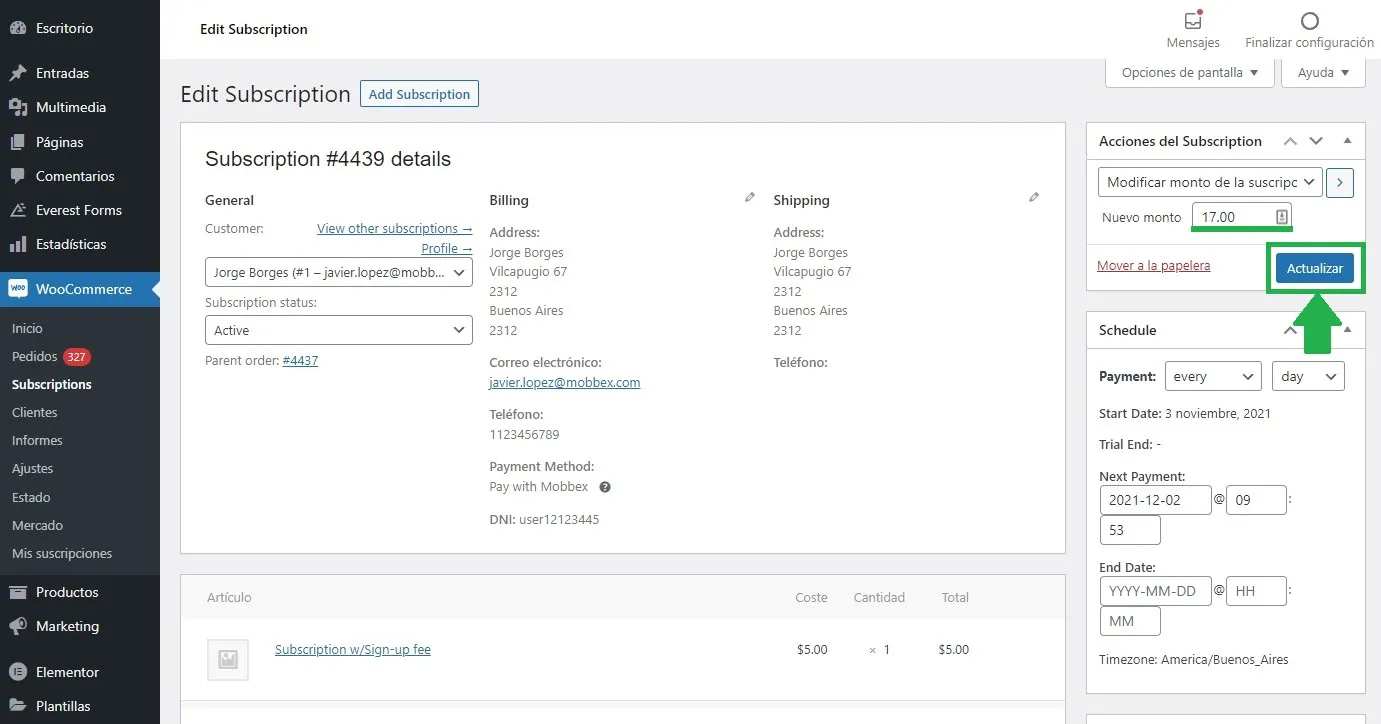Run selected subscription action arrow button
This screenshot has width=1381, height=724.
tap(1341, 182)
